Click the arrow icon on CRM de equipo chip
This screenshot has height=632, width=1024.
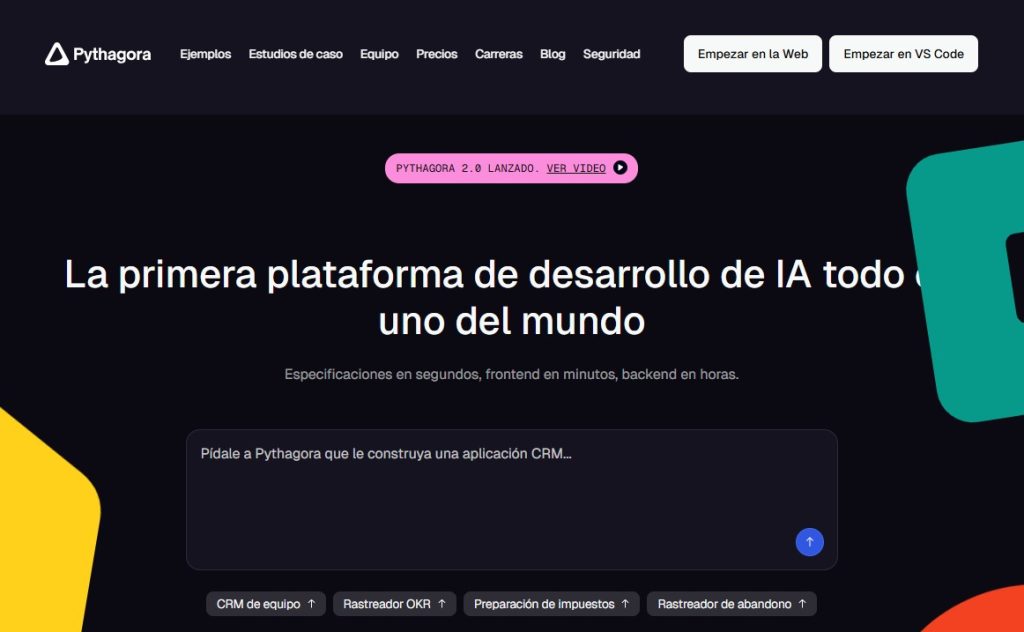click(311, 604)
